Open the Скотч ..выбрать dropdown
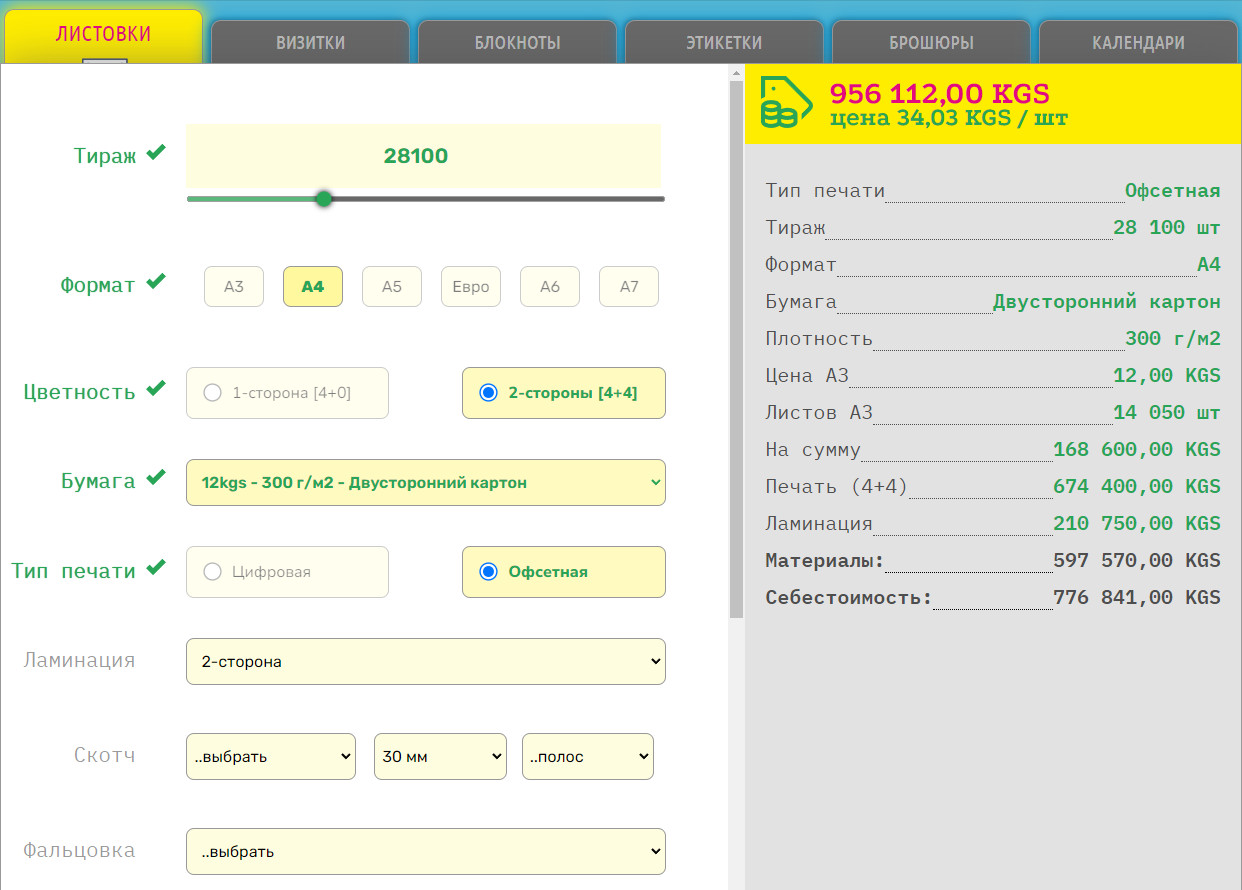The height and width of the screenshot is (890, 1242). [x=271, y=757]
